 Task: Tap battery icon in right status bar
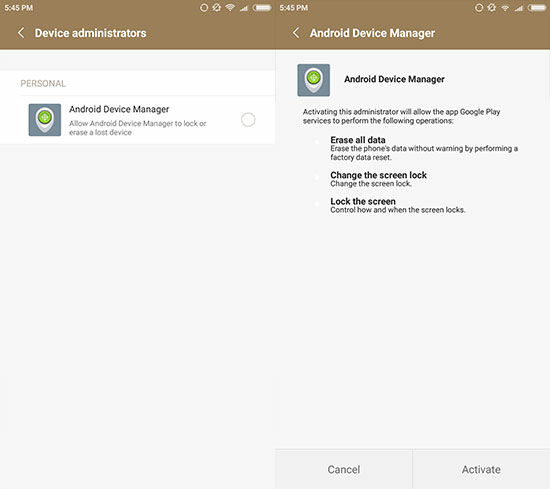(537, 7)
